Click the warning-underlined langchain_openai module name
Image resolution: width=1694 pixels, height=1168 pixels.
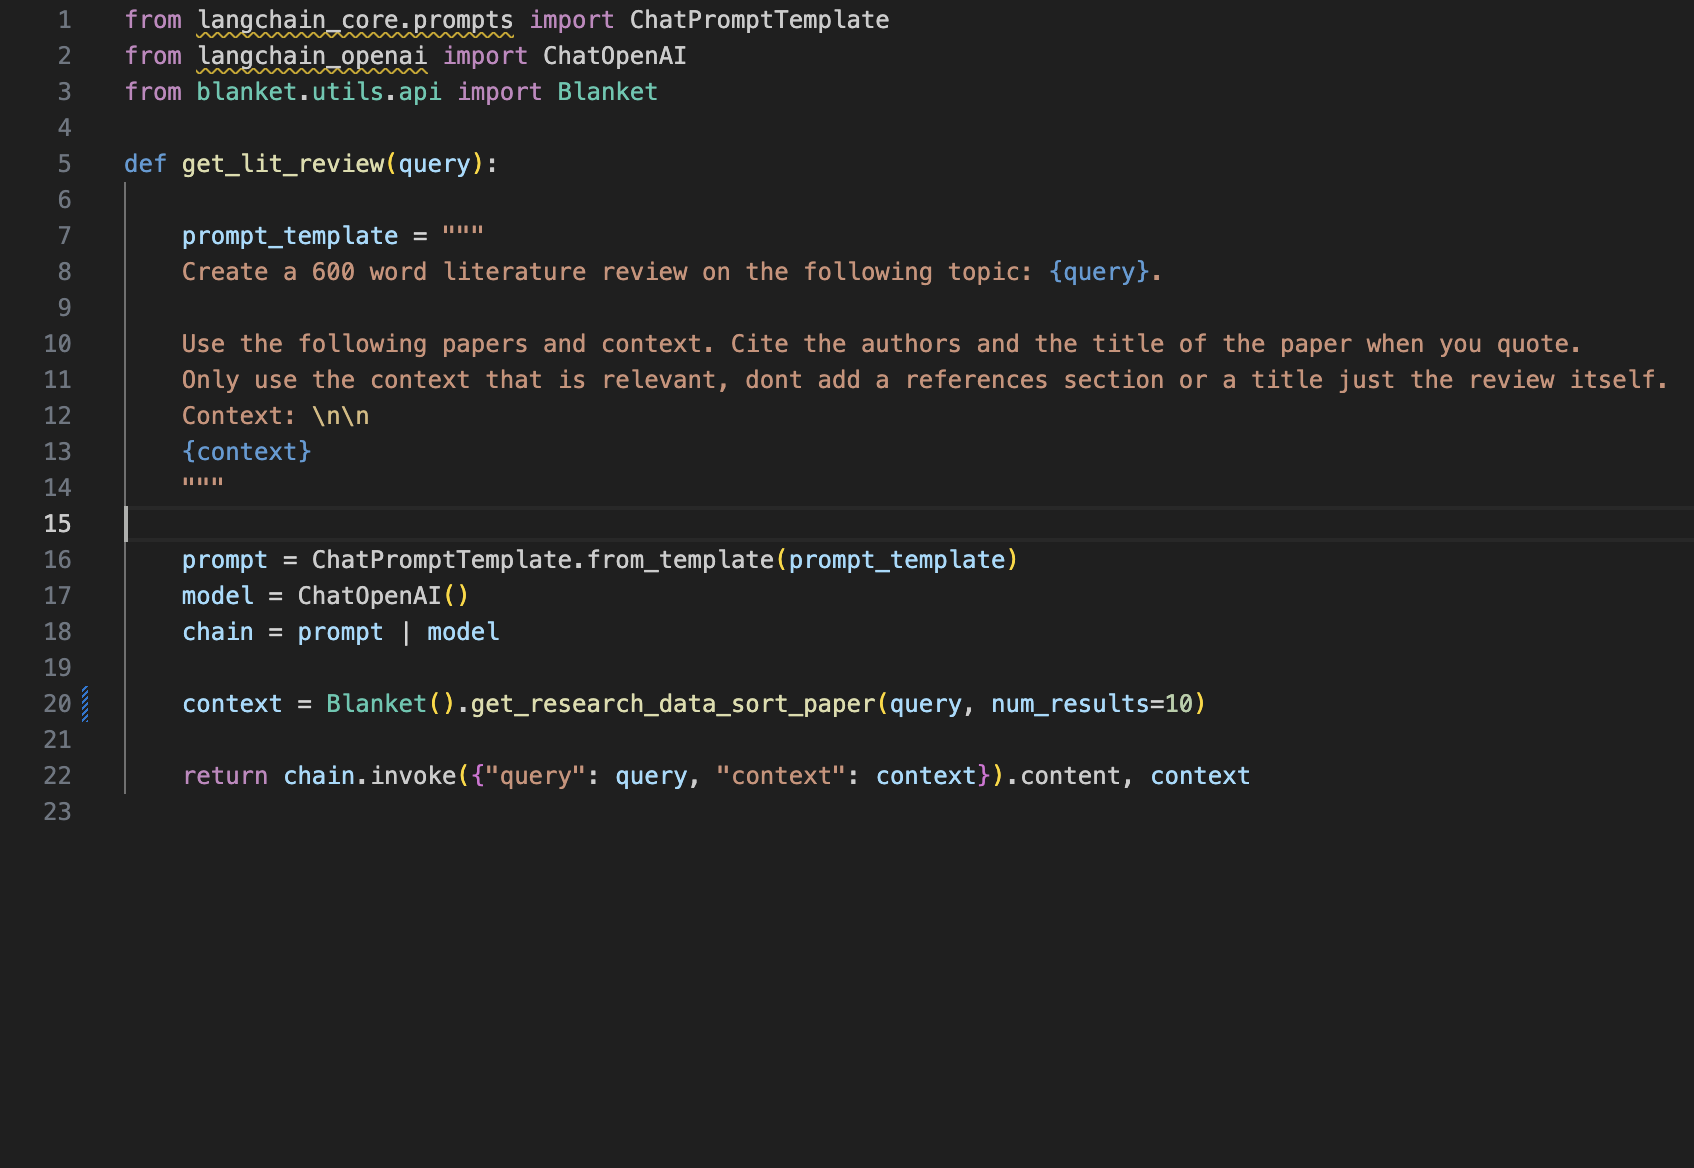coord(313,55)
